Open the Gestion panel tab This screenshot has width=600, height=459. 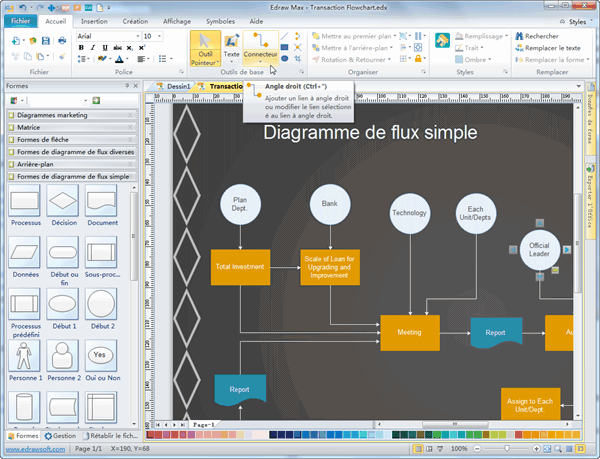(60, 436)
